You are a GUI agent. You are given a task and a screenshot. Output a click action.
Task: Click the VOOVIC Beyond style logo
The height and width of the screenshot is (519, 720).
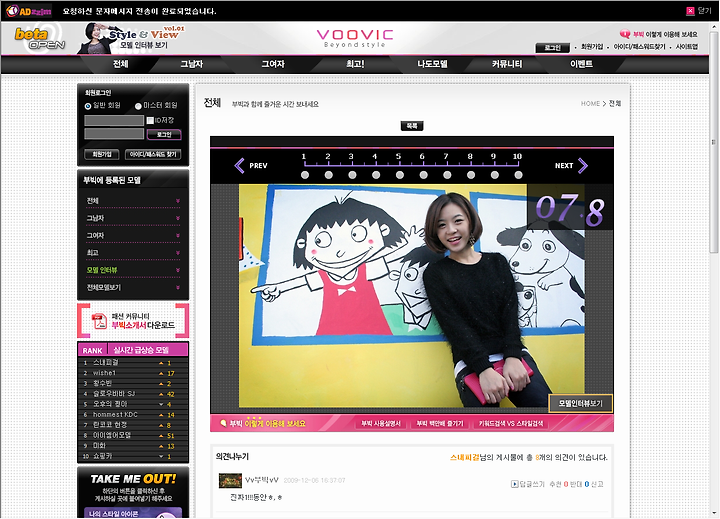354,38
